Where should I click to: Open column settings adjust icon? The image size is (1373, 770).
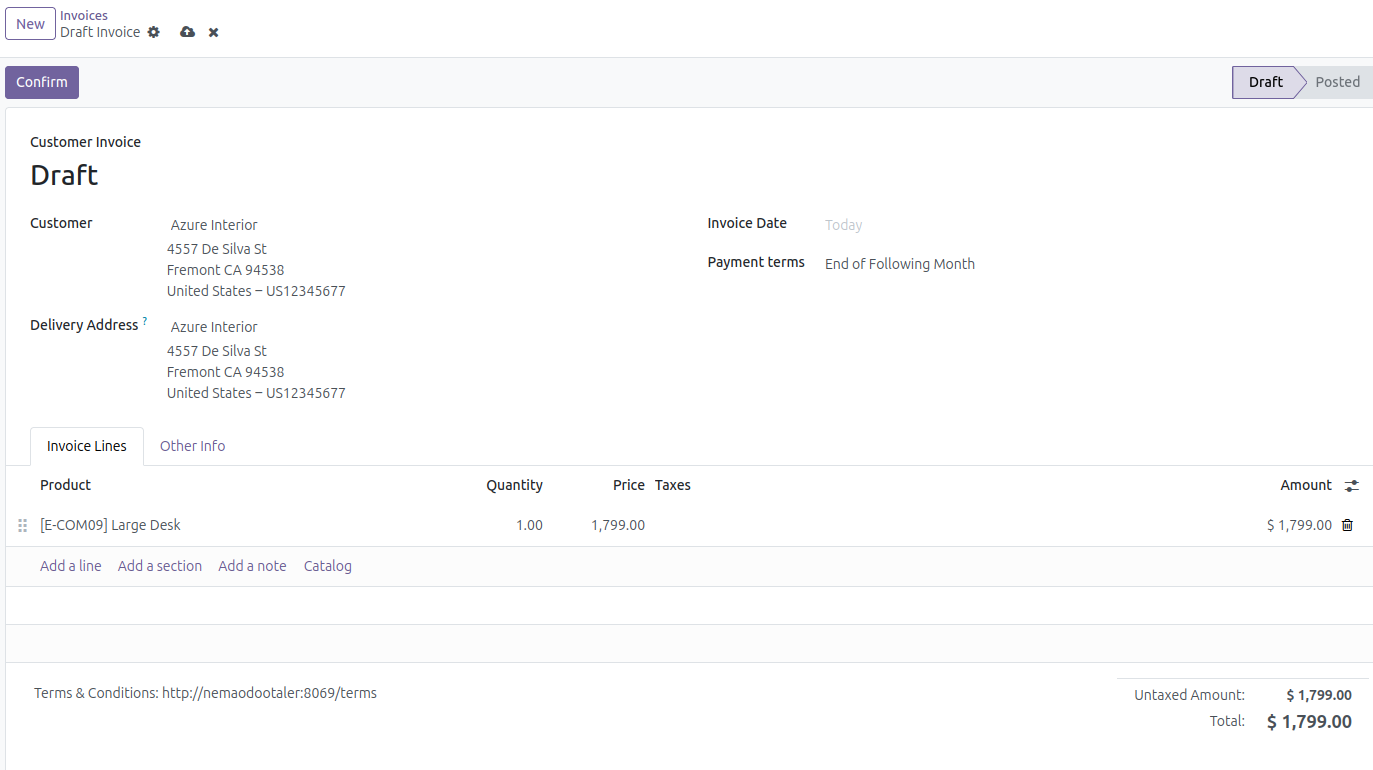pos(1351,486)
